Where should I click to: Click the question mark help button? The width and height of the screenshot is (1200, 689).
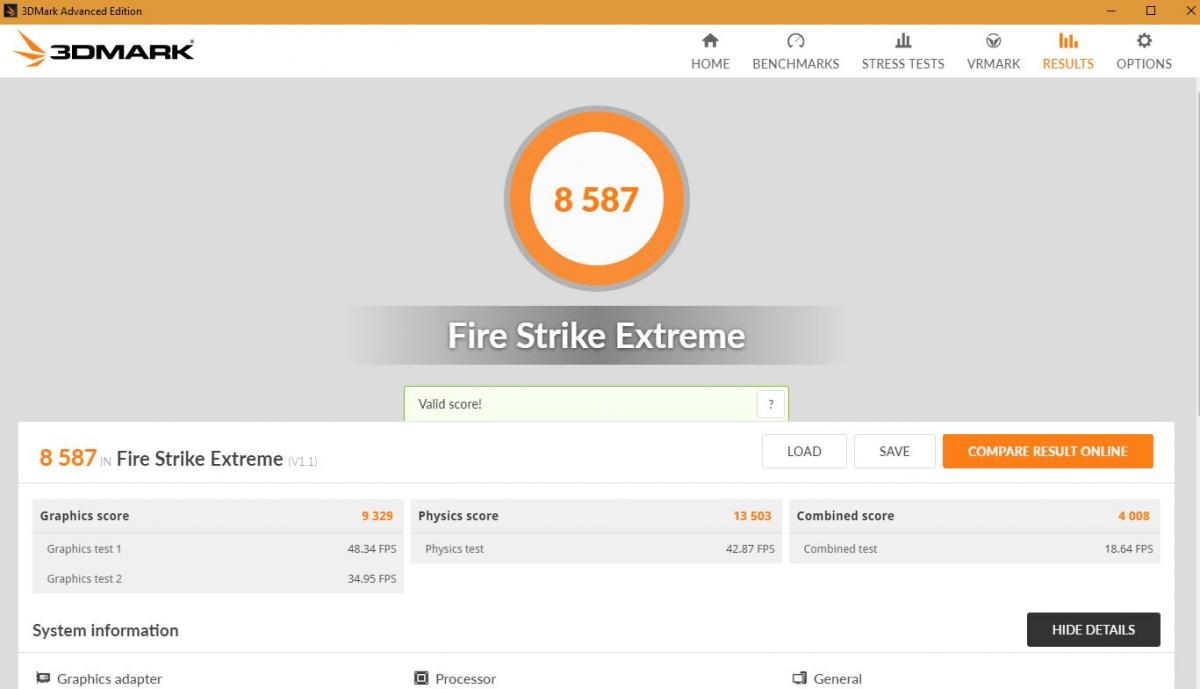pyautogui.click(x=770, y=404)
